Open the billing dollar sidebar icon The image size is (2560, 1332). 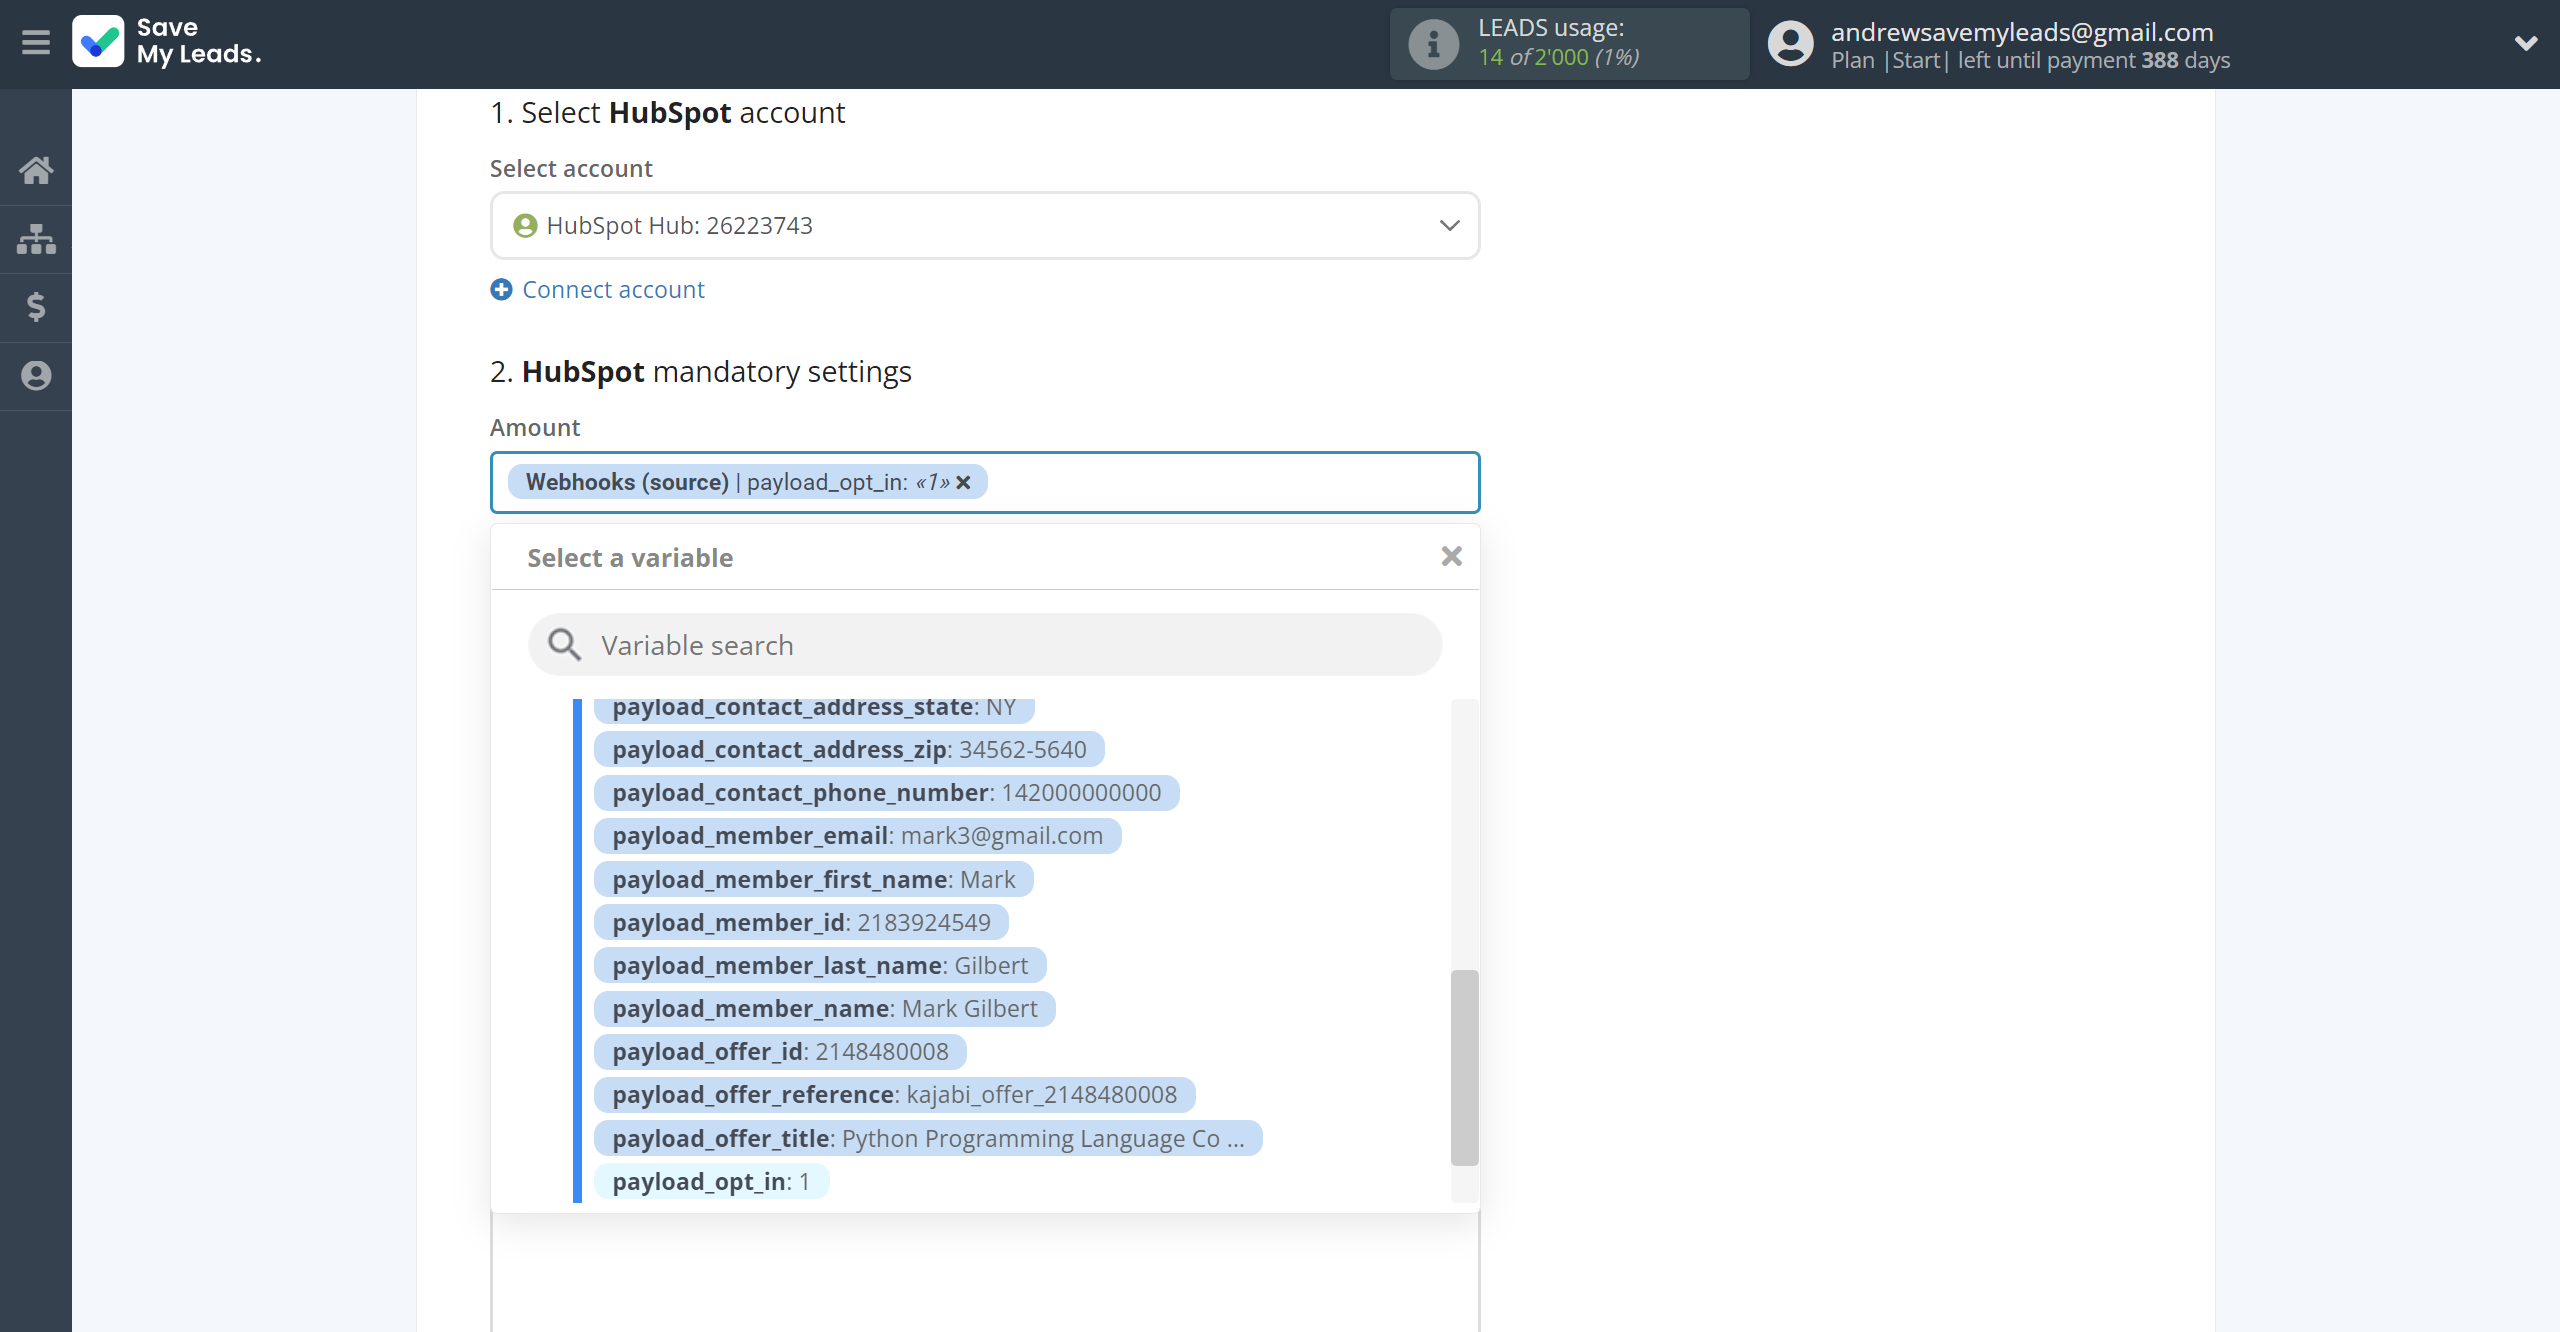[x=36, y=307]
